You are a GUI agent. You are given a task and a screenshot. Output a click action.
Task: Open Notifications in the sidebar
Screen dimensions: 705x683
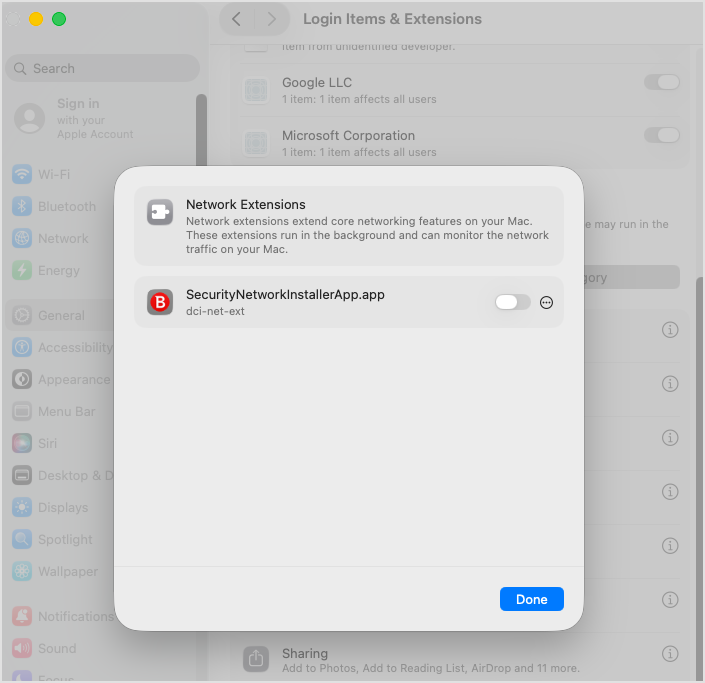[x=74, y=616]
